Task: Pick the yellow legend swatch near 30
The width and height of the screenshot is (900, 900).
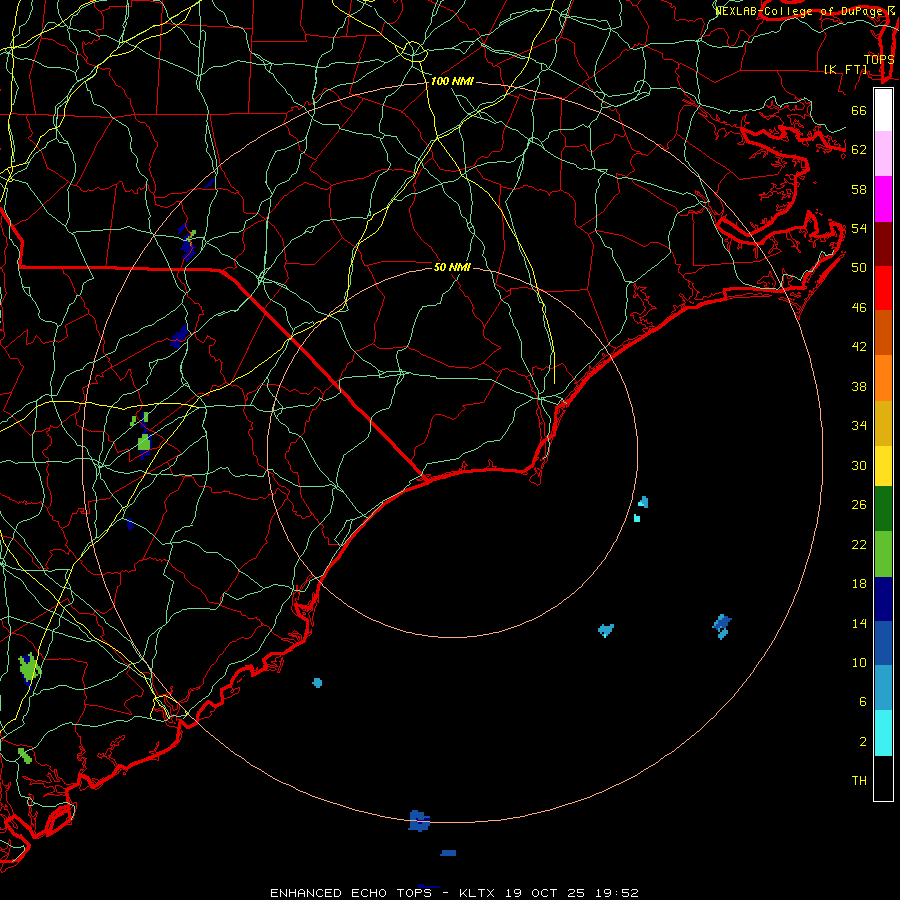Action: click(883, 466)
